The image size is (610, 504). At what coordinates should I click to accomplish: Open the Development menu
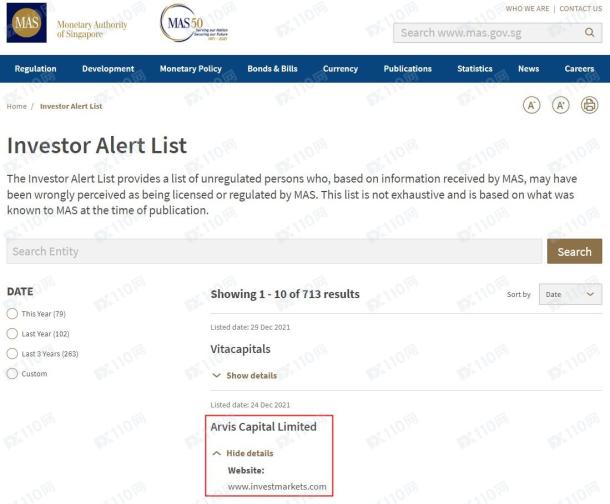pyautogui.click(x=108, y=69)
